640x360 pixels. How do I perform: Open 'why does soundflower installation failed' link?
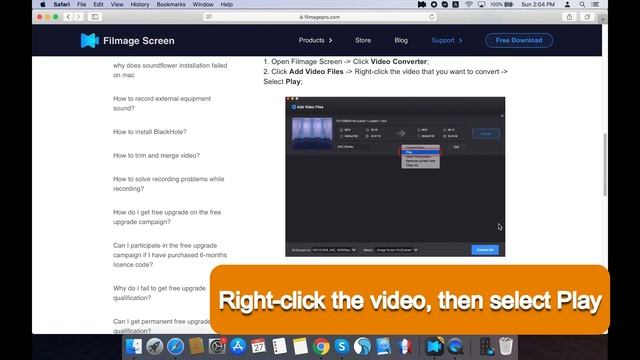[x=170, y=70]
